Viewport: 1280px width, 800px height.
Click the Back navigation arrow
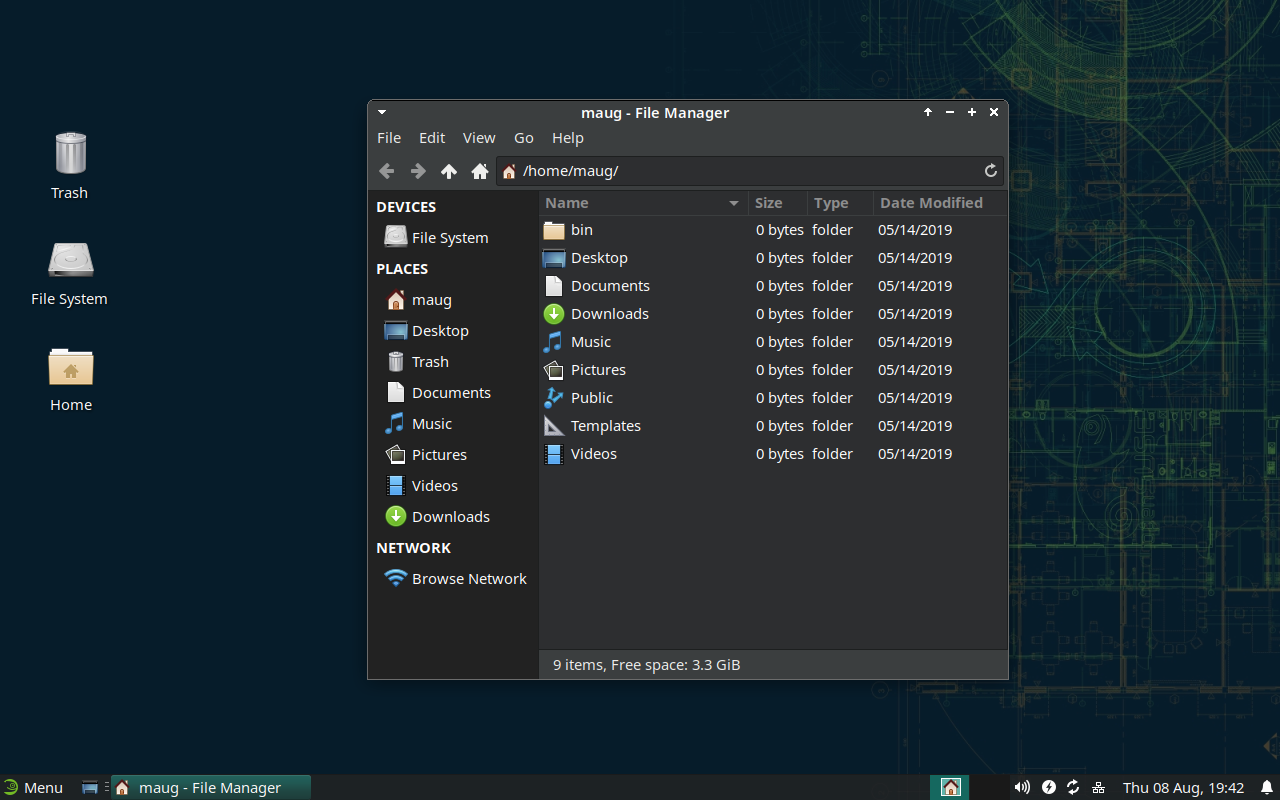click(x=387, y=171)
